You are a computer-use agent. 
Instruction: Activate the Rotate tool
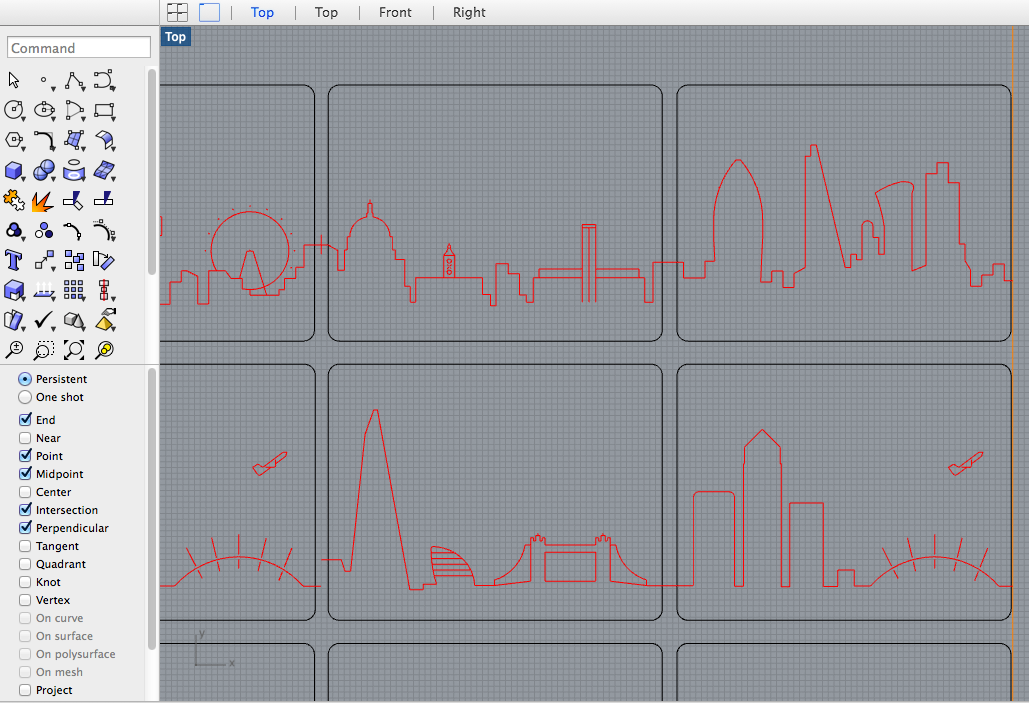[x=104, y=261]
